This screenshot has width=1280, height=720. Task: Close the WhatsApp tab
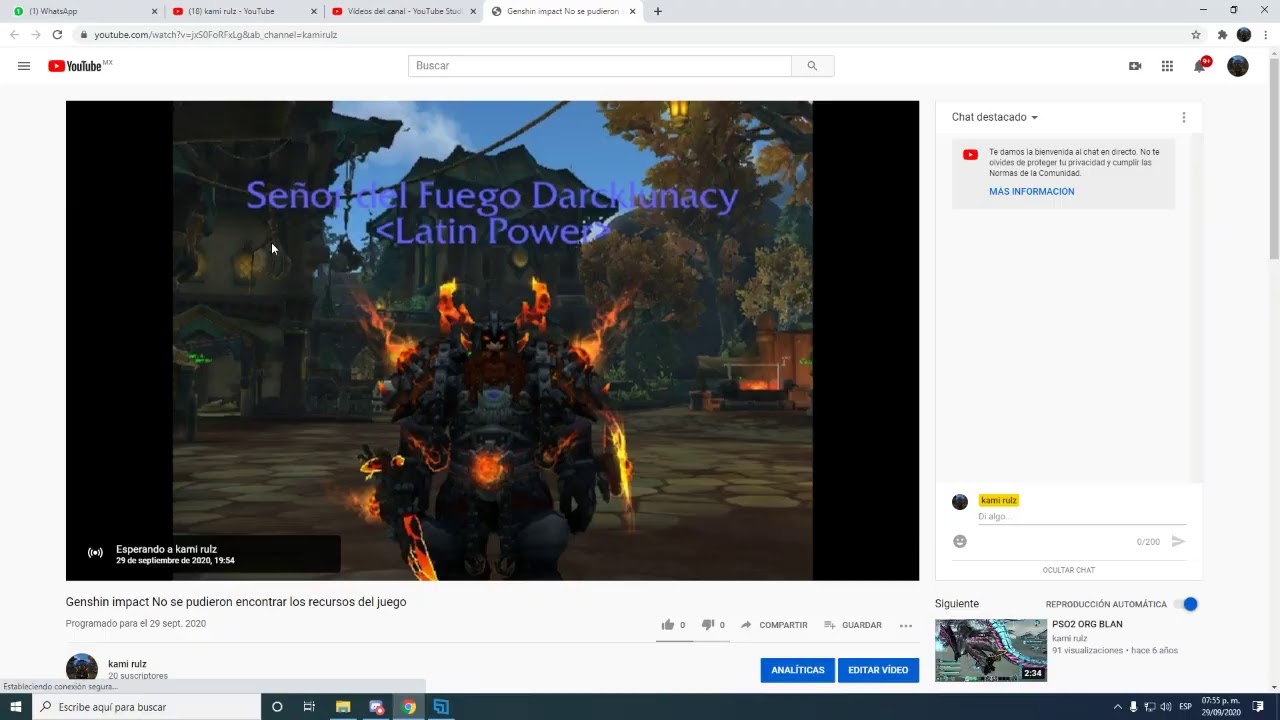pos(154,11)
